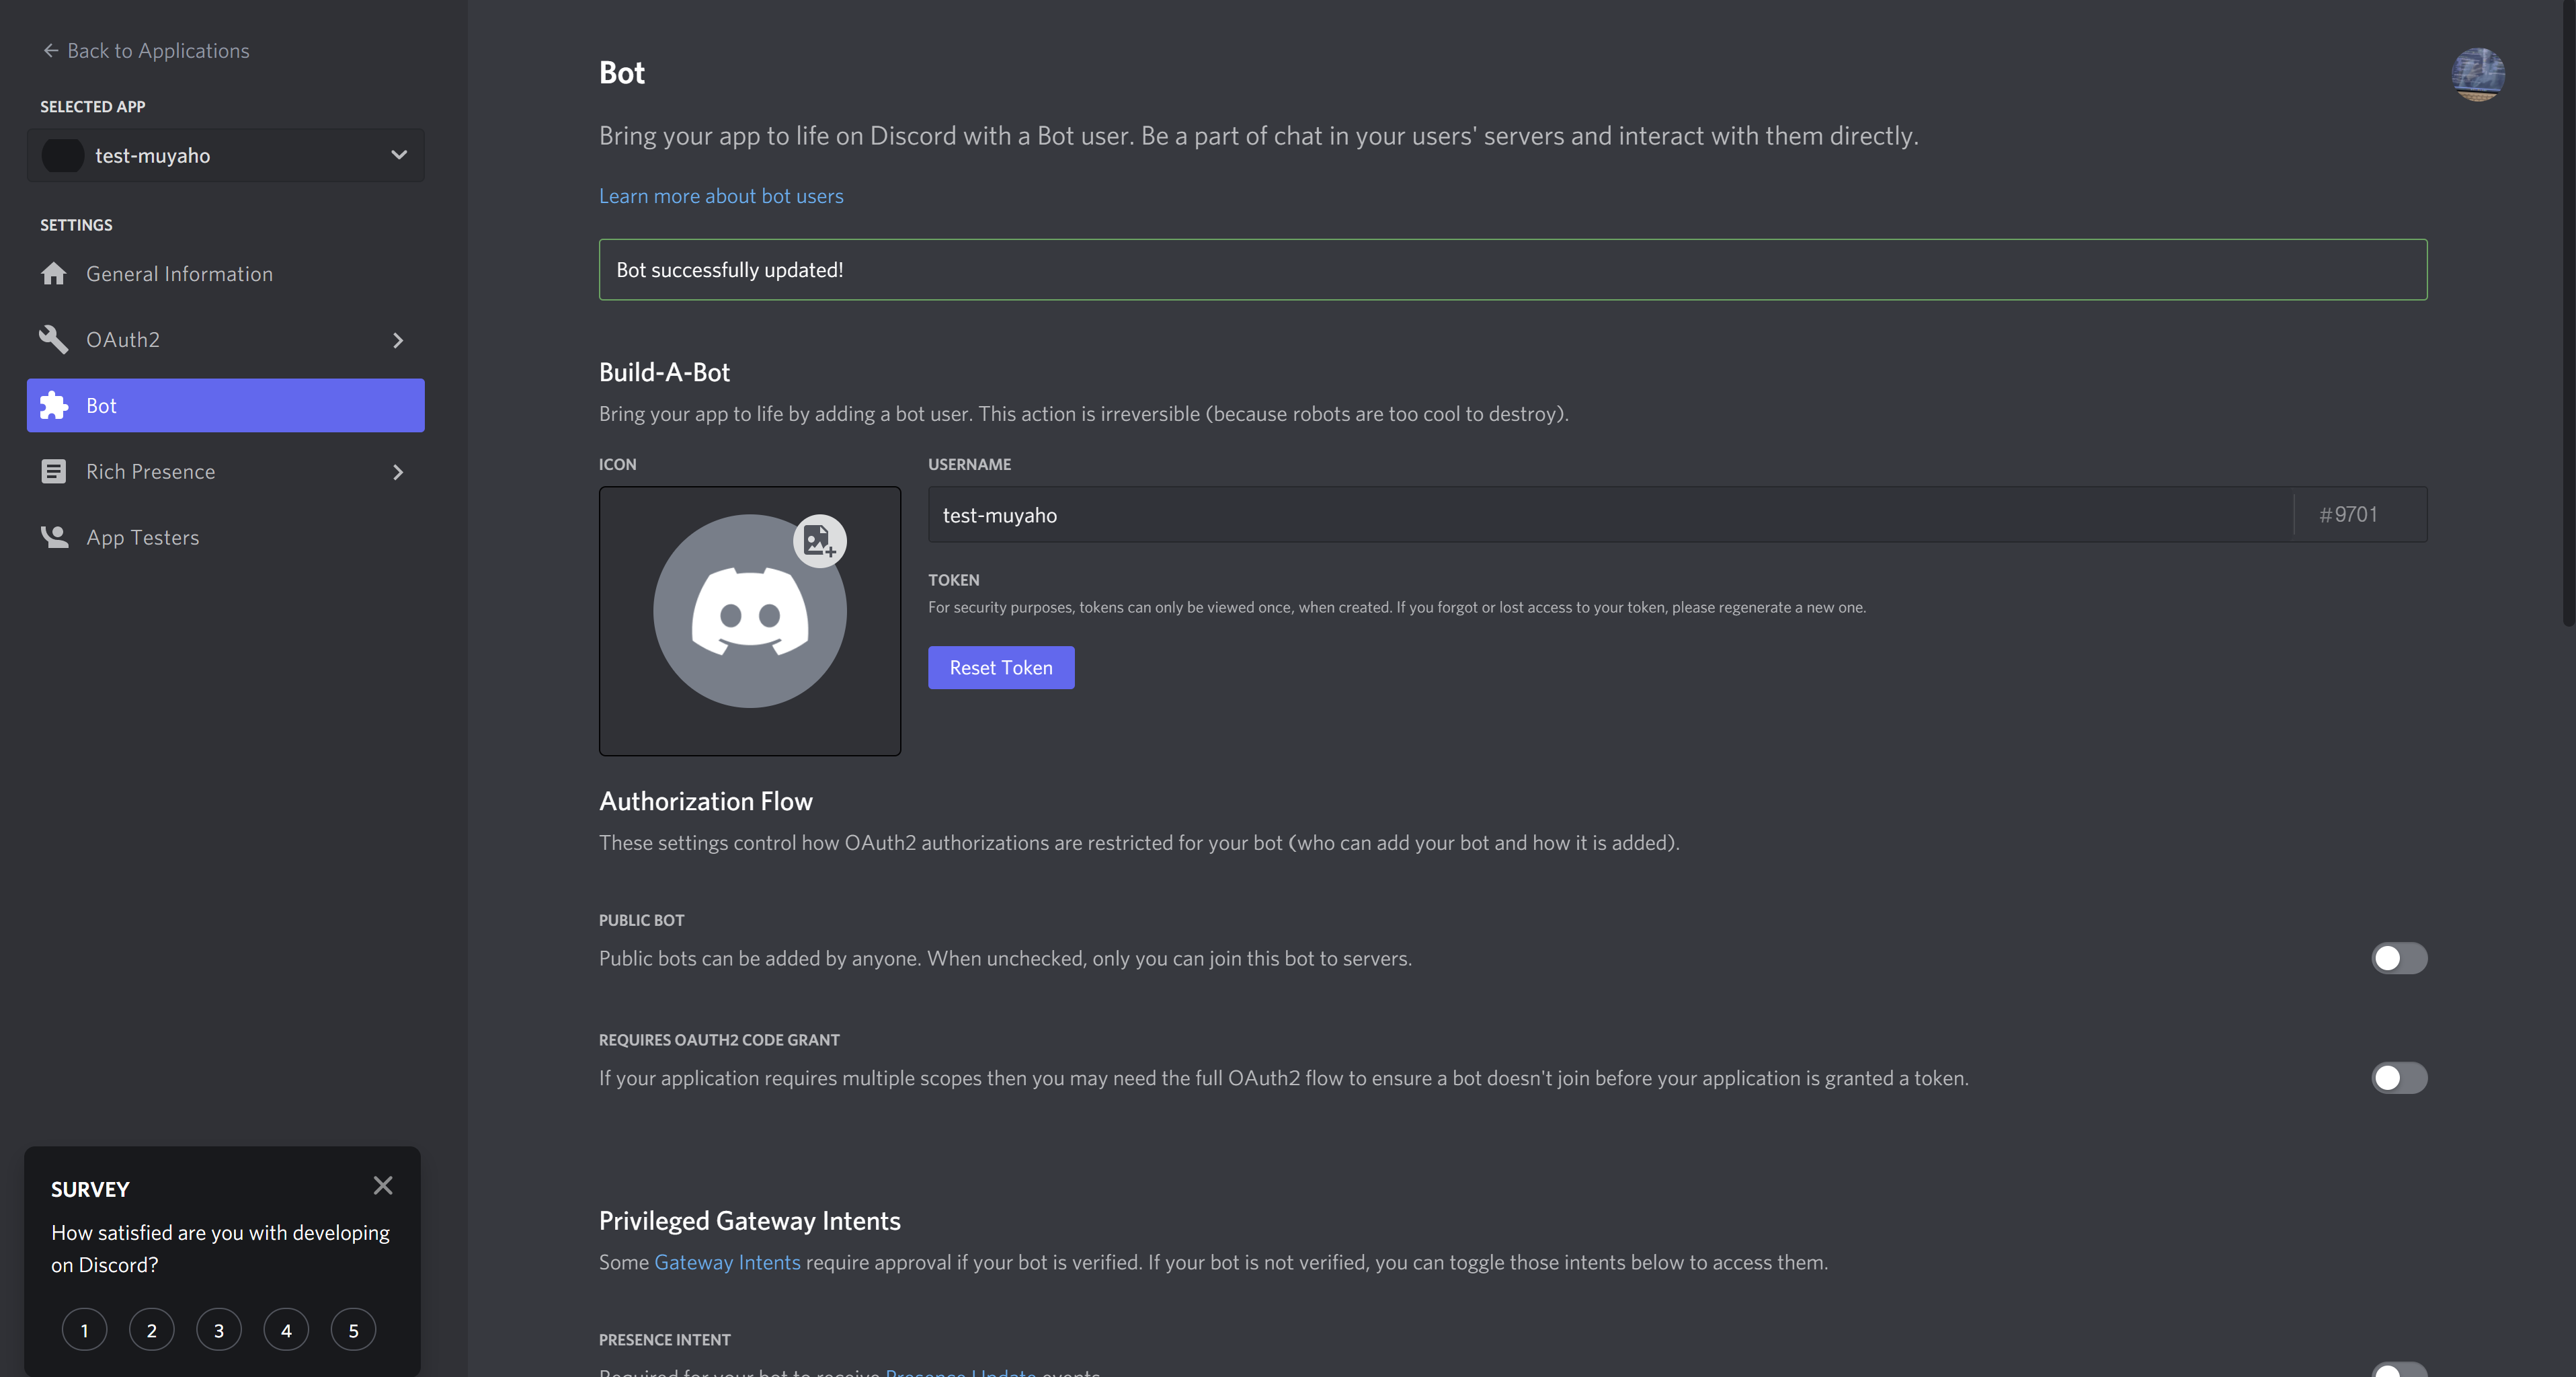This screenshot has width=2576, height=1377.
Task: Click the Bot puzzle piece icon
Action: tap(54, 406)
